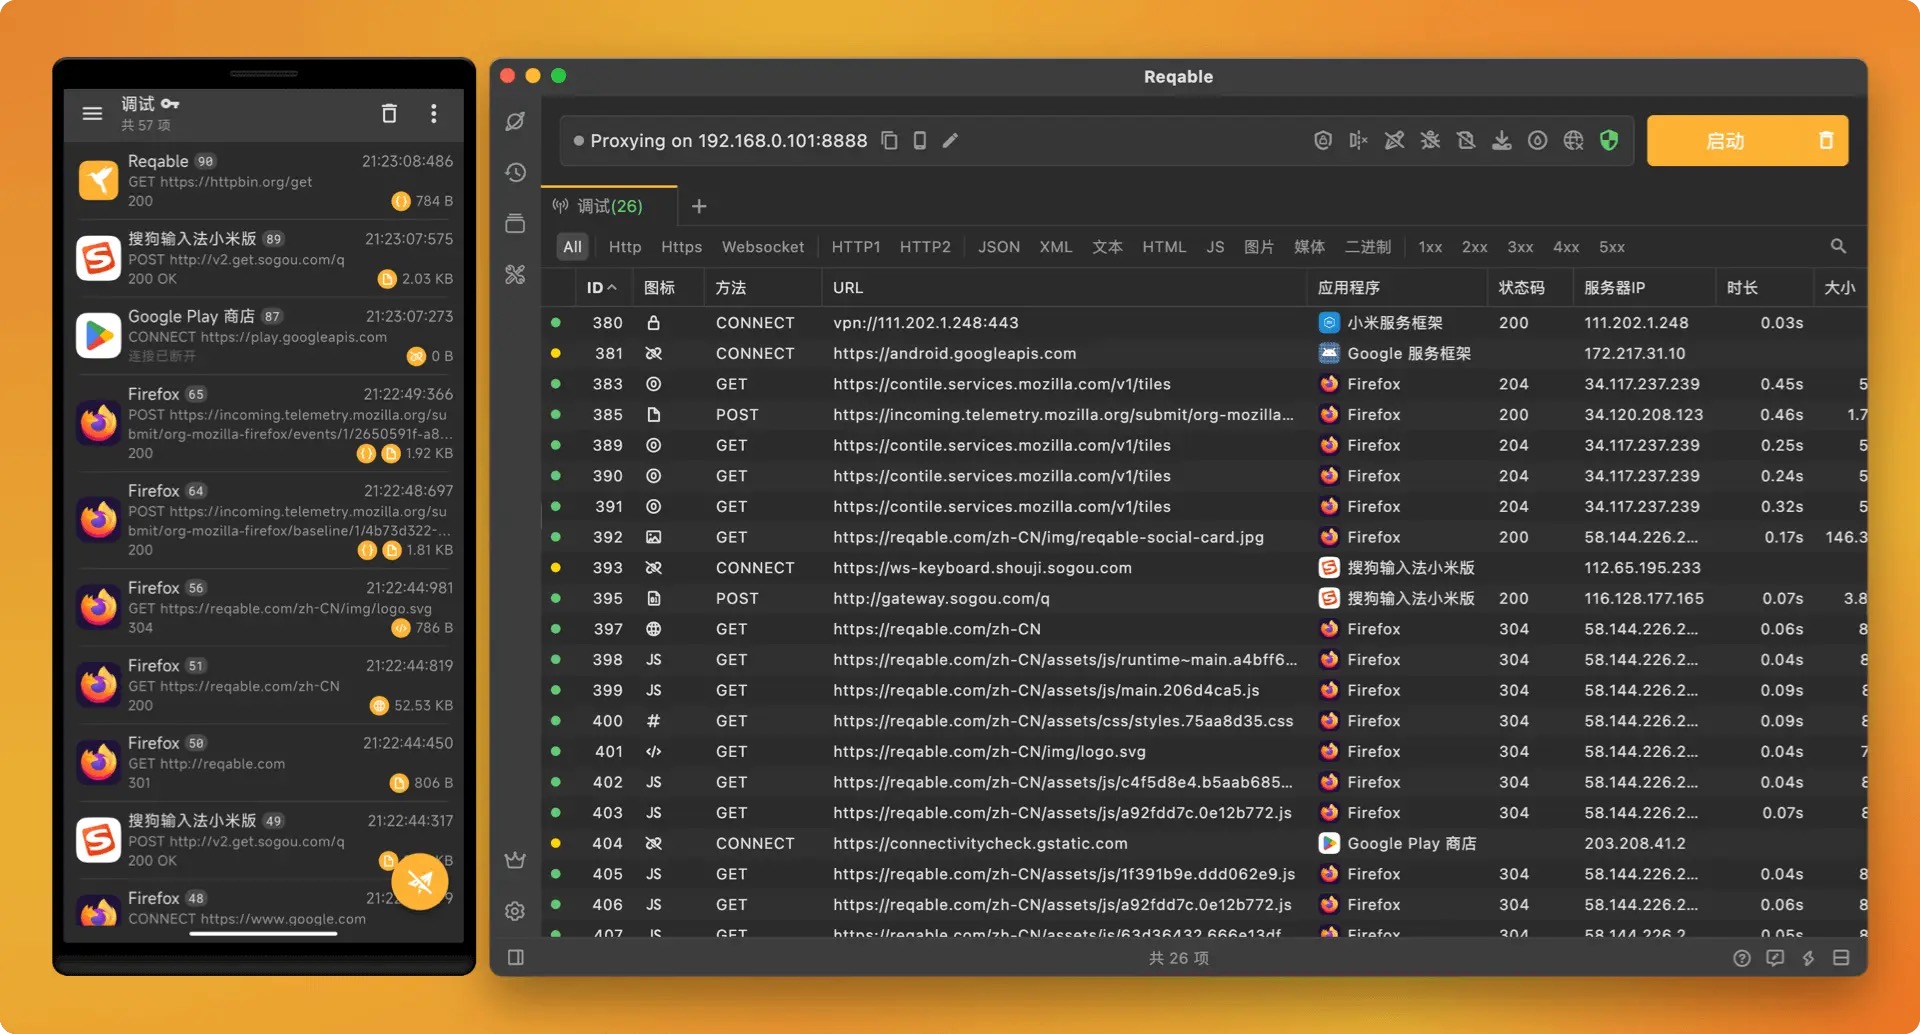Open Reqable httpbin.org/get entry on phone
The height and width of the screenshot is (1034, 1920).
(264, 181)
